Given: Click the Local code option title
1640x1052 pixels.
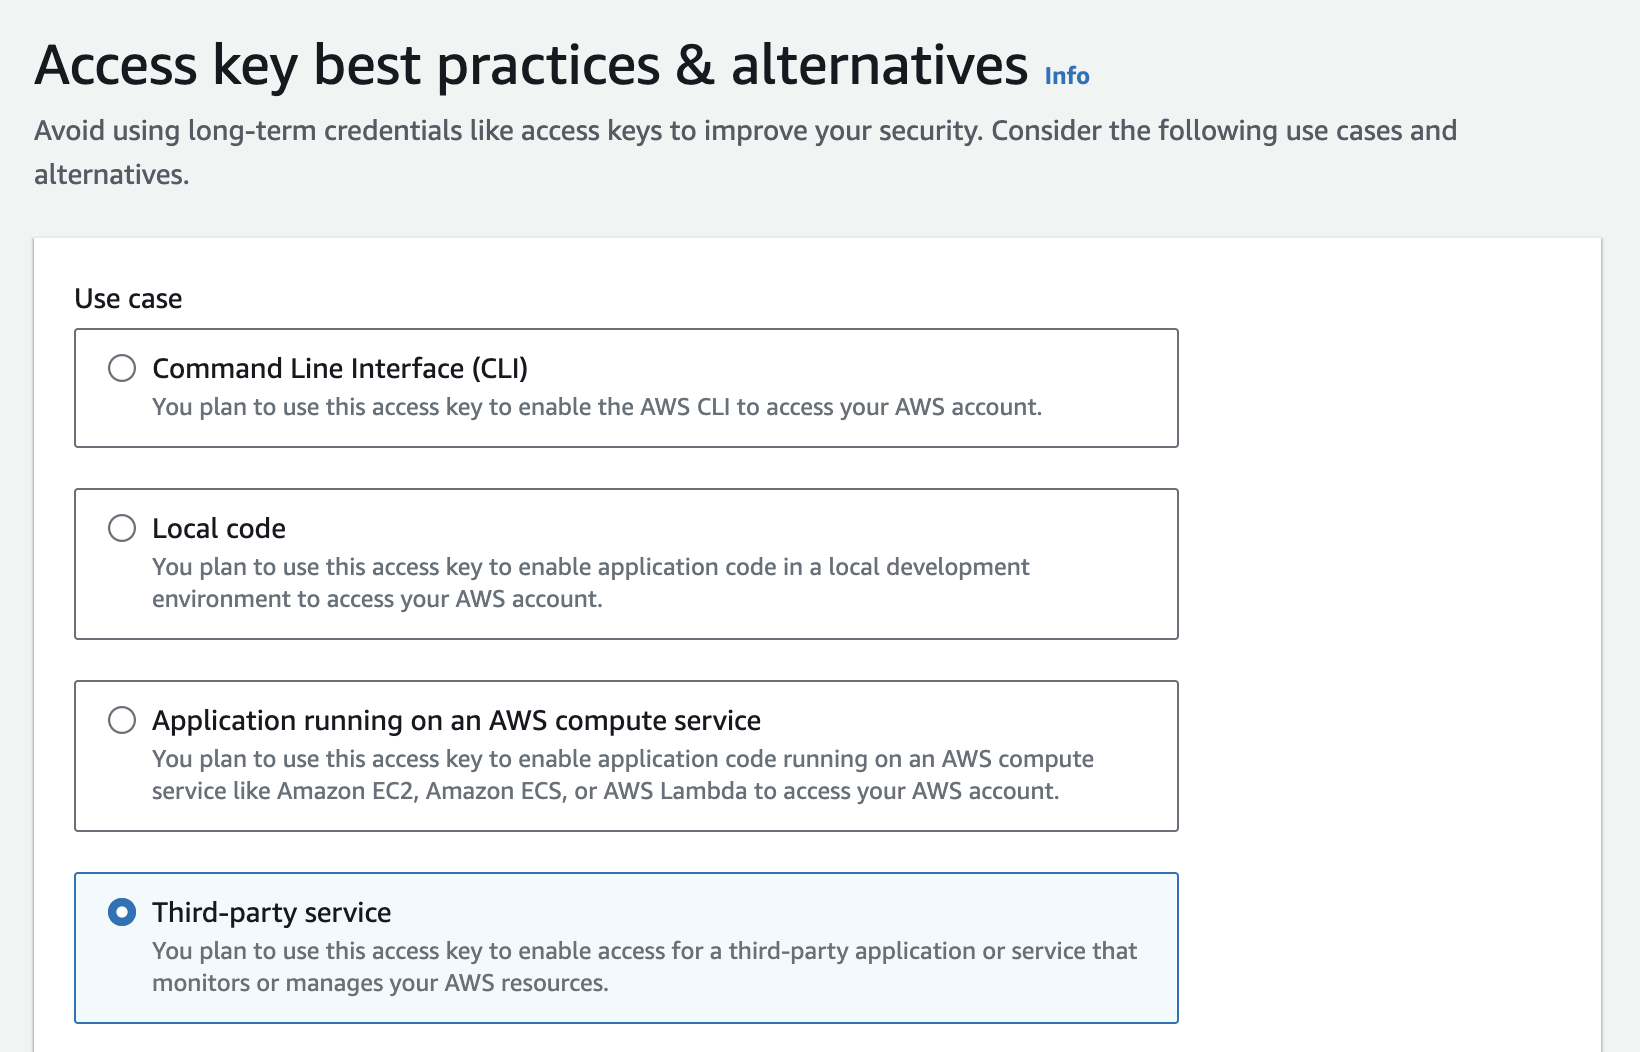Looking at the screenshot, I should 219,528.
